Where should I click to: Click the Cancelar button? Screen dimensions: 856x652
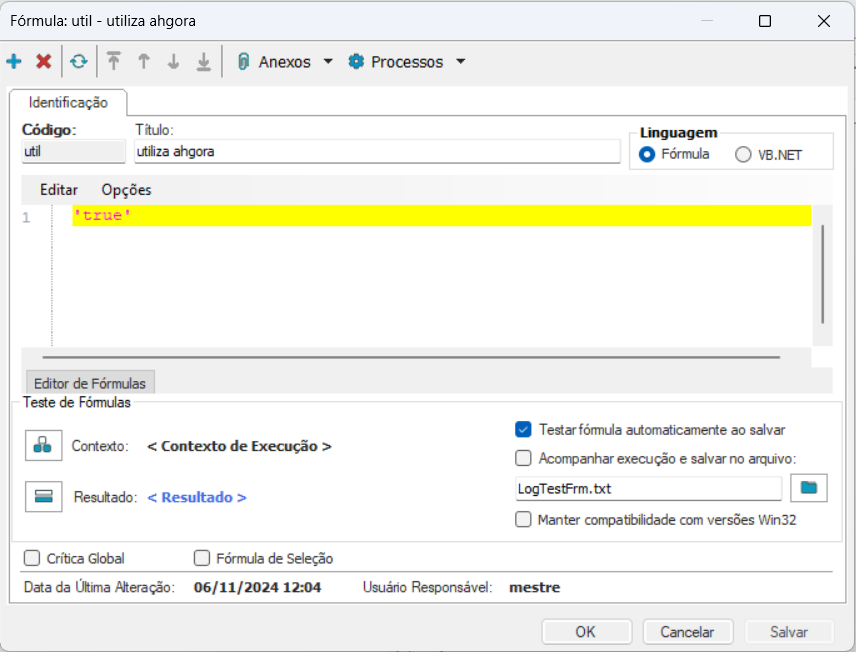click(687, 632)
